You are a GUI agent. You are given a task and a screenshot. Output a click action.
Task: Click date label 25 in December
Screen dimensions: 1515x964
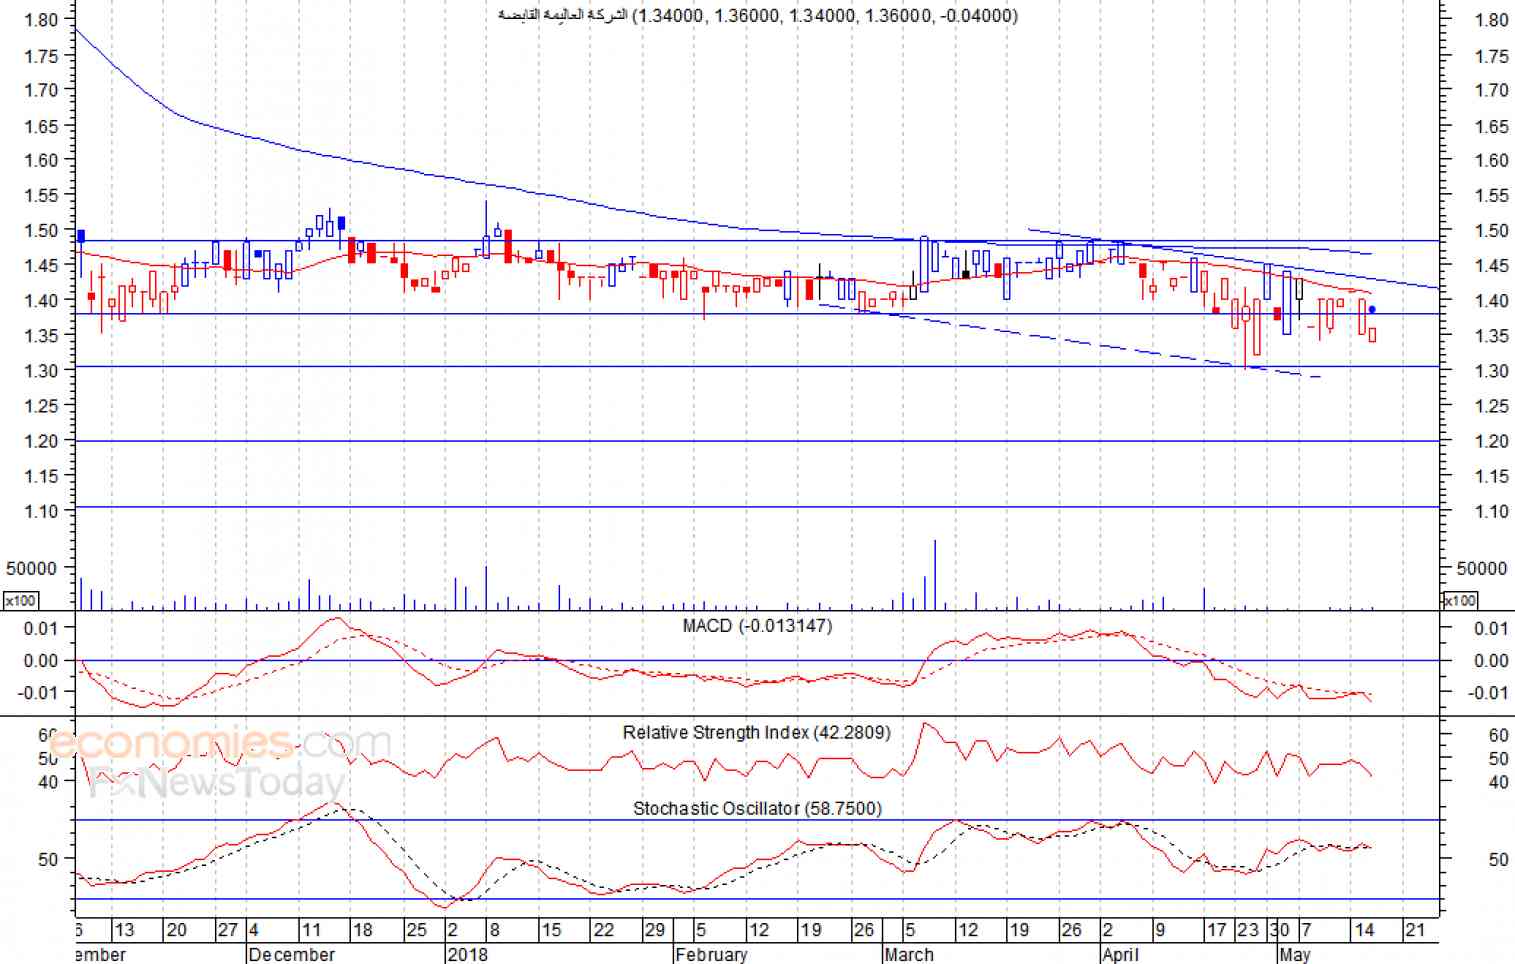pos(416,930)
